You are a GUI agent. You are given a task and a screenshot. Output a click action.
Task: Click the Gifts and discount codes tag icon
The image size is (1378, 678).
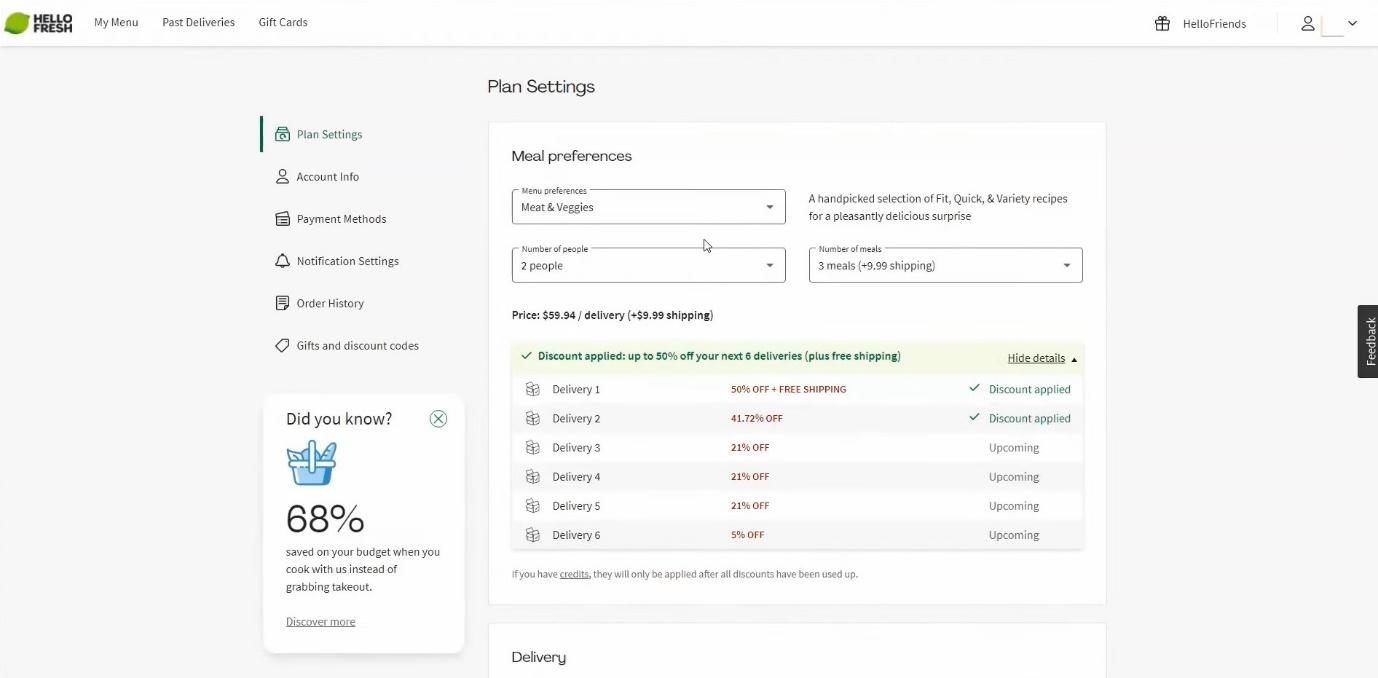pyautogui.click(x=282, y=346)
